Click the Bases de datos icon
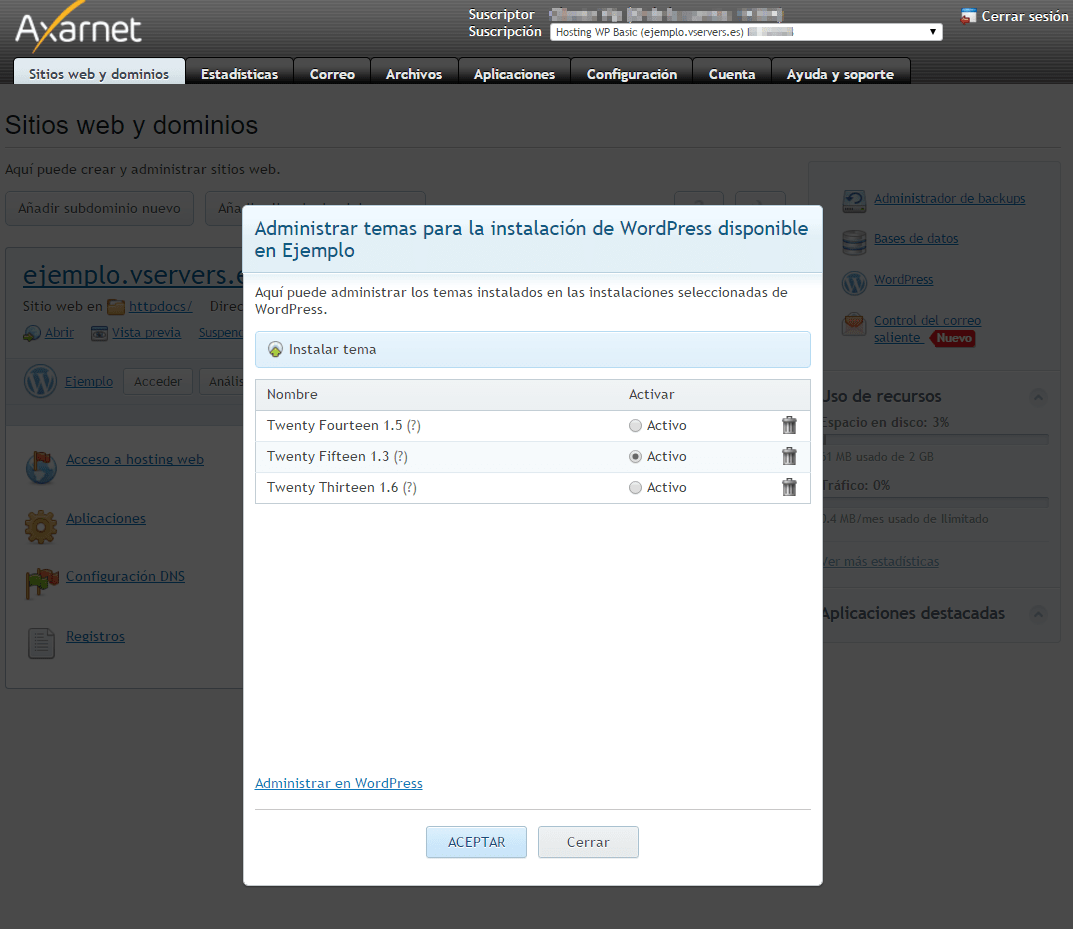The height and width of the screenshot is (929, 1073). click(x=854, y=241)
